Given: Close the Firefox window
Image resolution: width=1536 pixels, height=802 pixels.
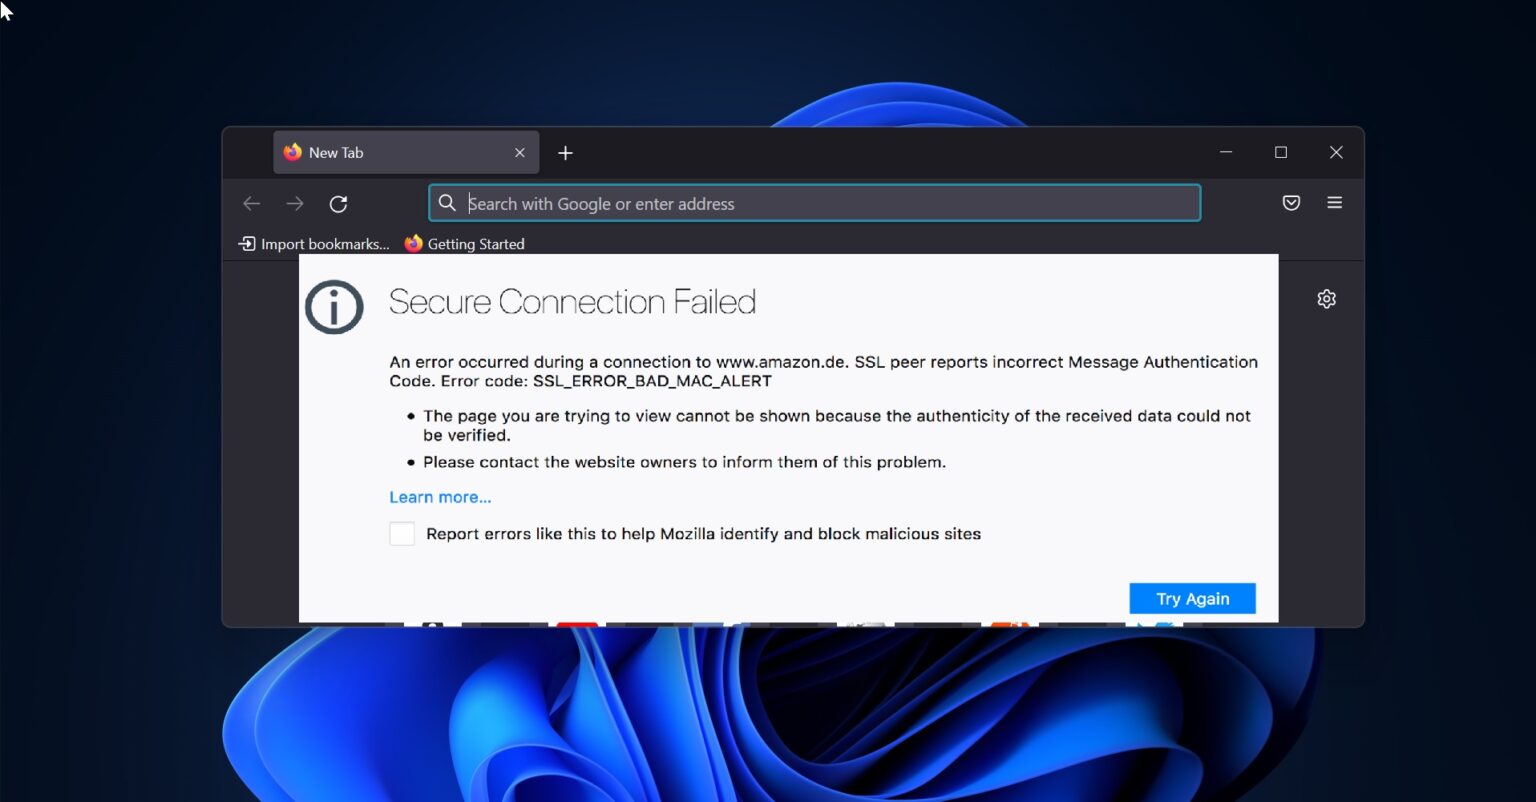Looking at the screenshot, I should pyautogui.click(x=1336, y=152).
